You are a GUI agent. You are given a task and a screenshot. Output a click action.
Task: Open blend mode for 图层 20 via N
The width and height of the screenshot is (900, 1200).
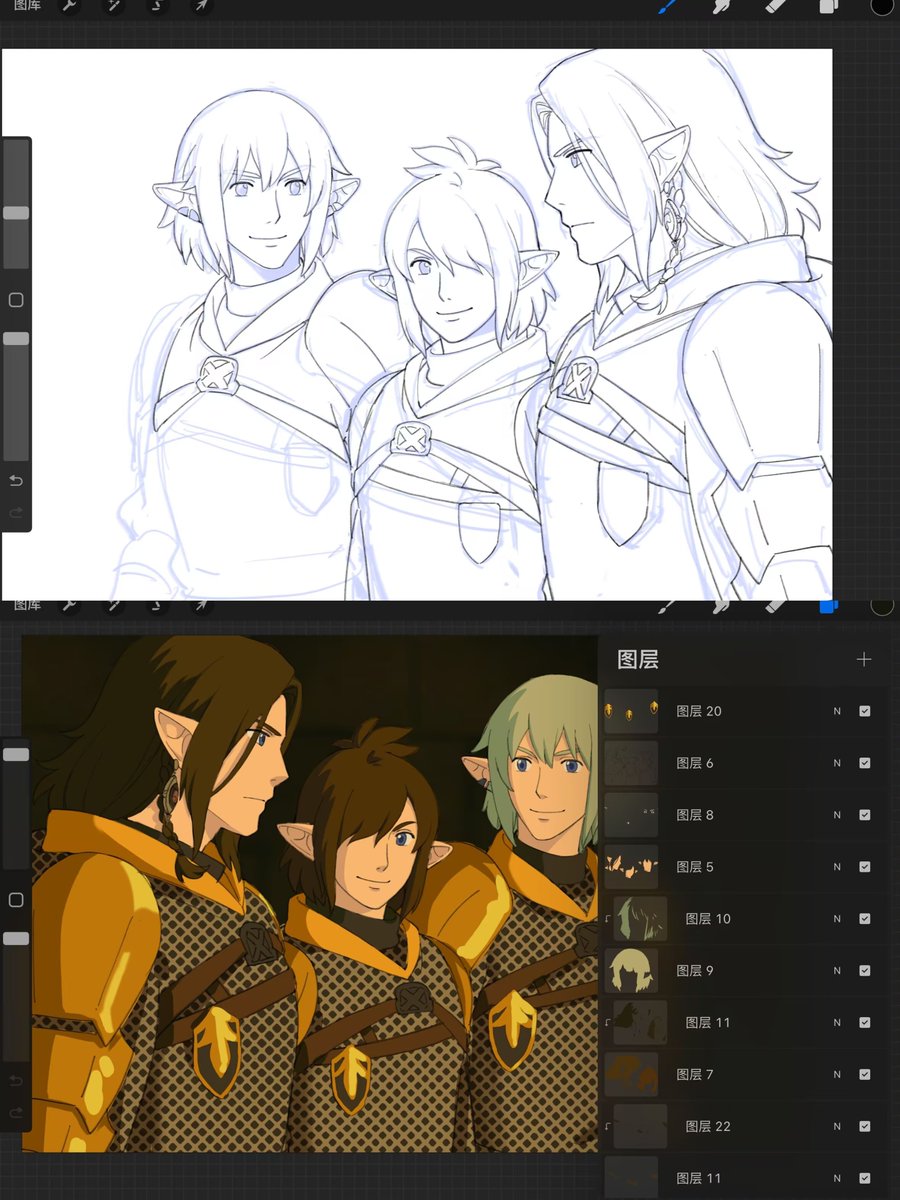[x=838, y=711]
